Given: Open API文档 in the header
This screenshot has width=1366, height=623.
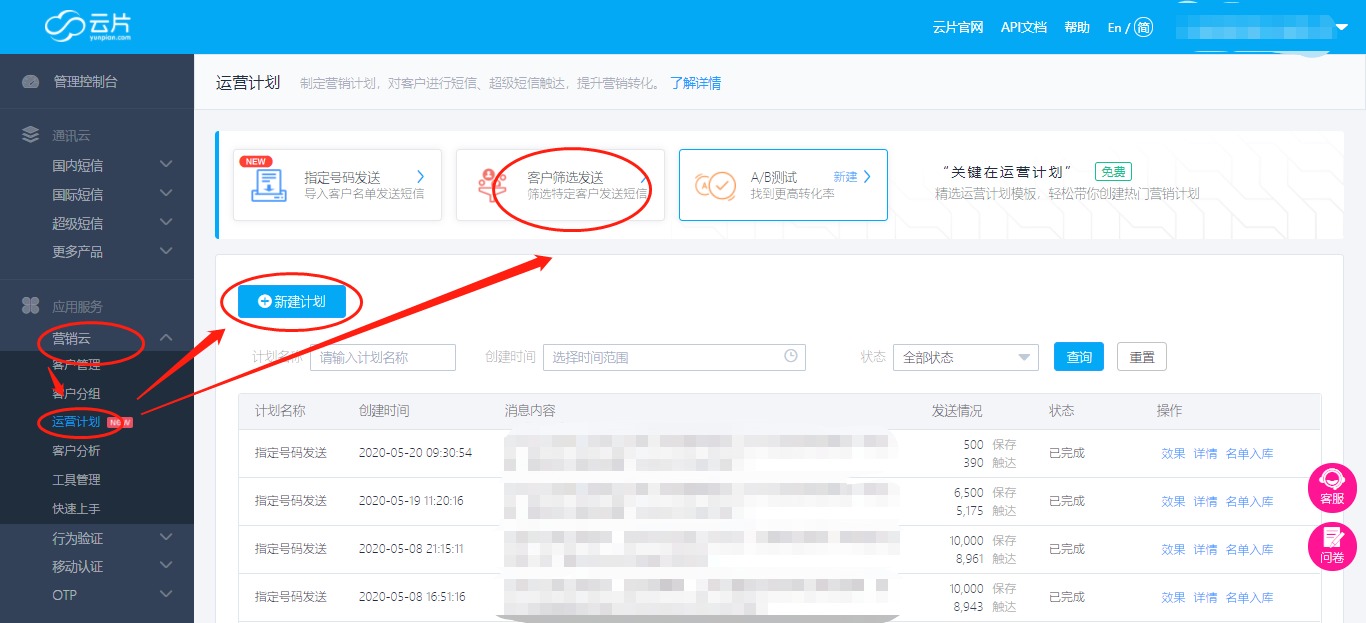Looking at the screenshot, I should tap(1024, 27).
